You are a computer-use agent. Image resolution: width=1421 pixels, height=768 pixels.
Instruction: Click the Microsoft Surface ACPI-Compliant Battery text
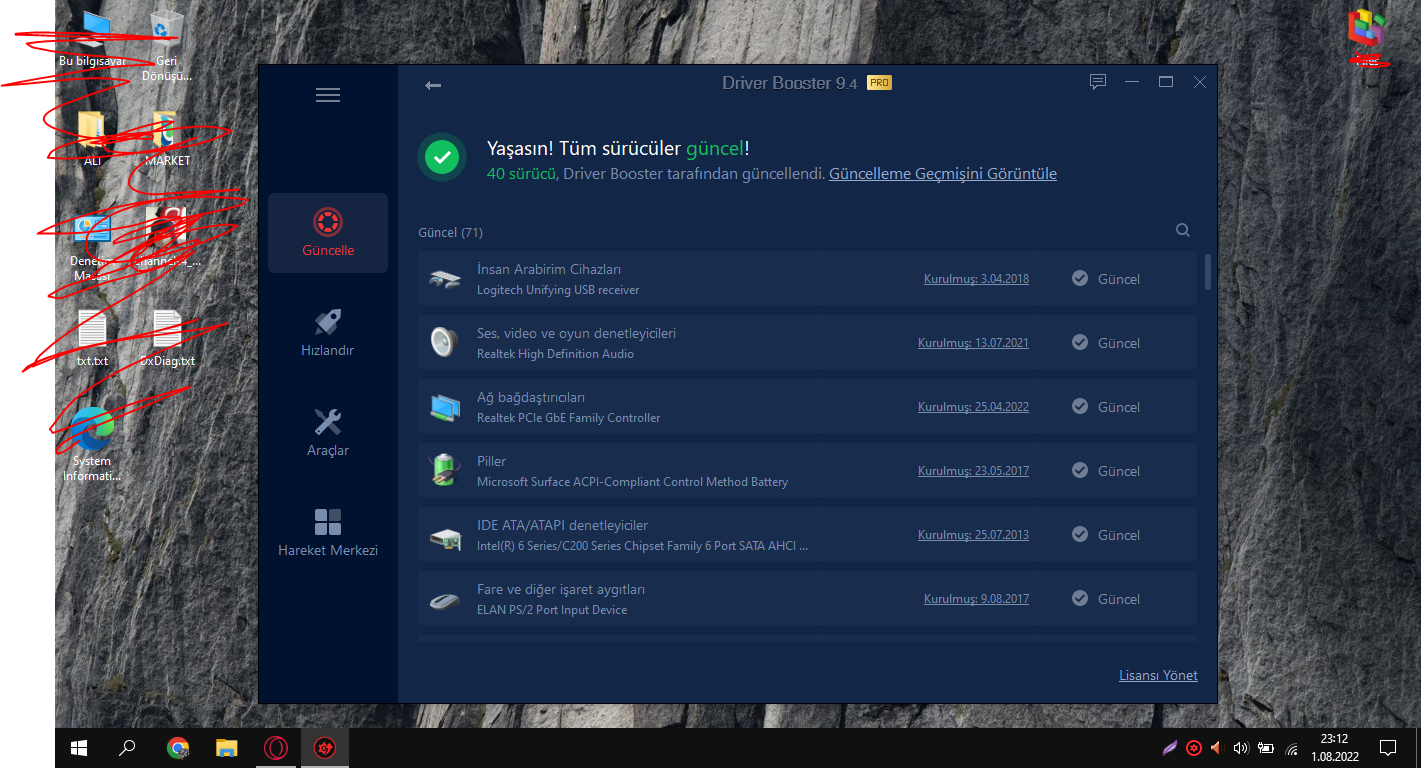[x=632, y=482]
